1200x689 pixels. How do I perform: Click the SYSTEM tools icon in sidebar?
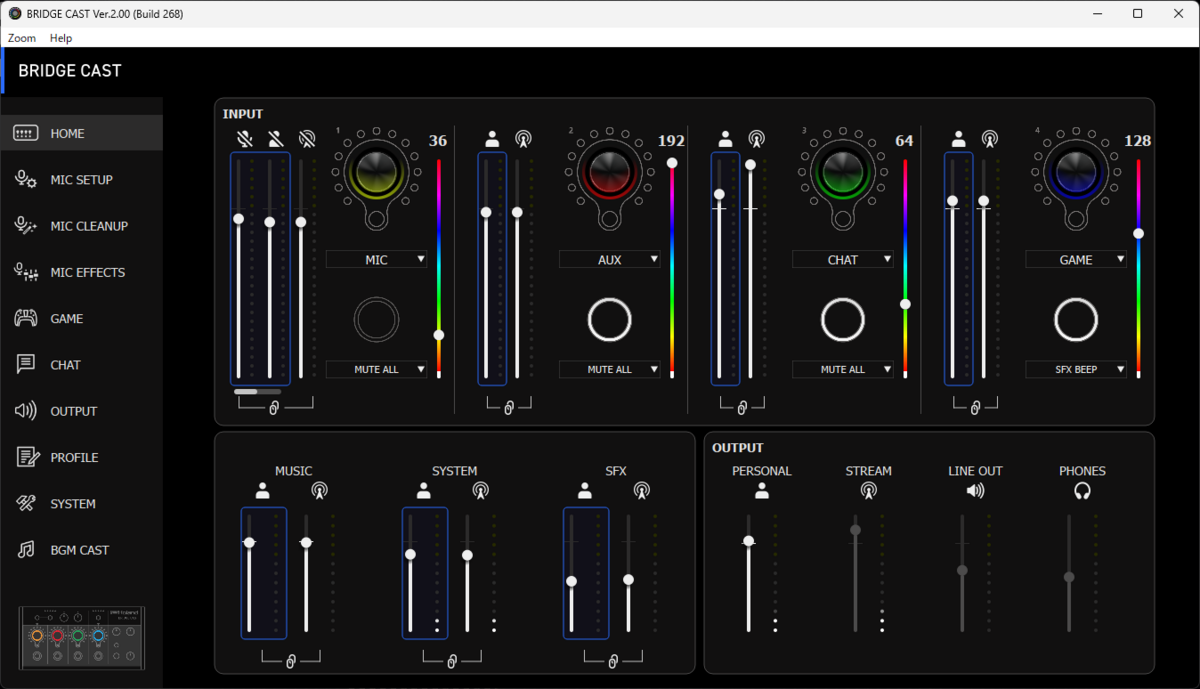tap(26, 504)
